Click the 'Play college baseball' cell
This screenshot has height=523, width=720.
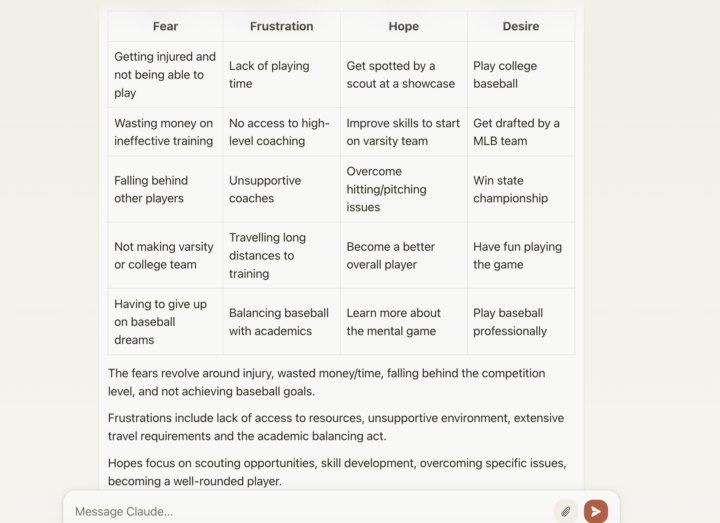pyautogui.click(x=520, y=75)
